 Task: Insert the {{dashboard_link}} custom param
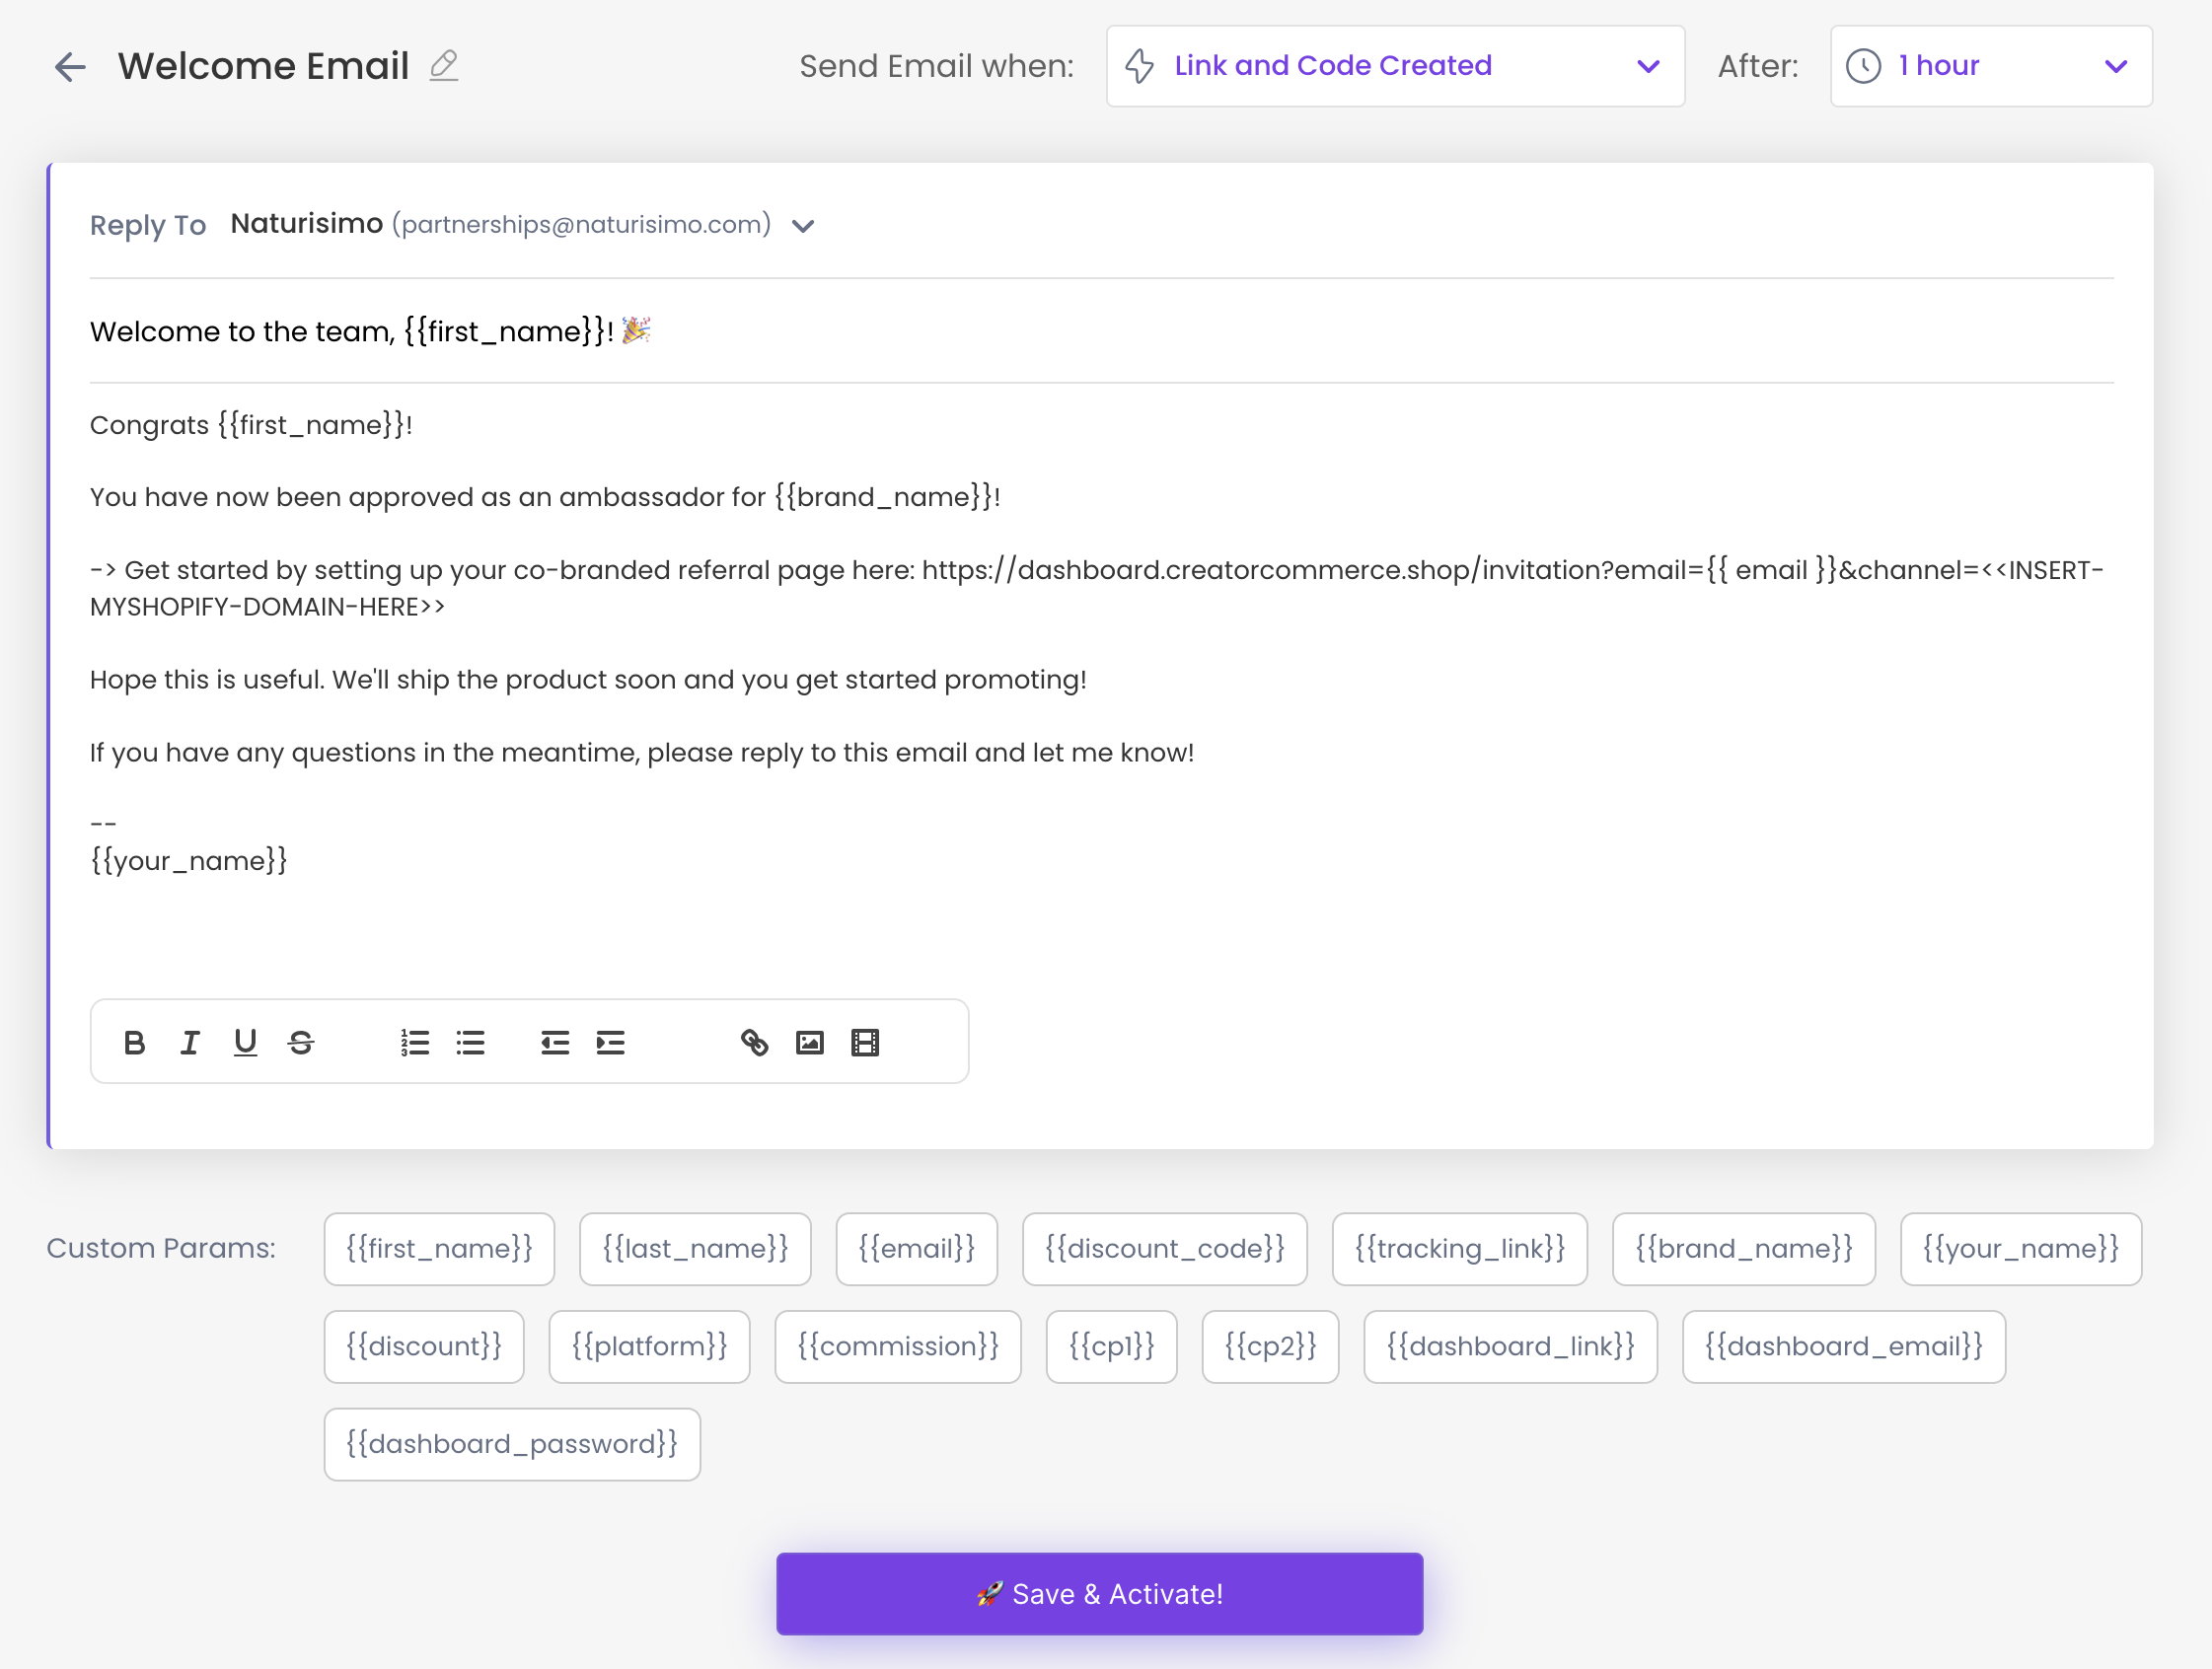(1511, 1347)
